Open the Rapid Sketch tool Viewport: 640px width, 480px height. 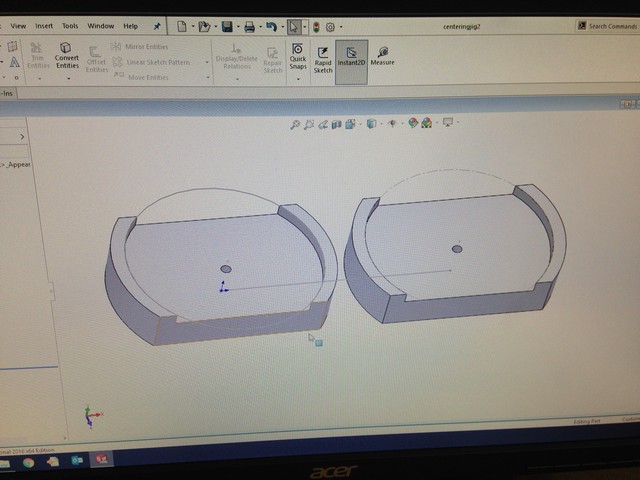[x=323, y=56]
